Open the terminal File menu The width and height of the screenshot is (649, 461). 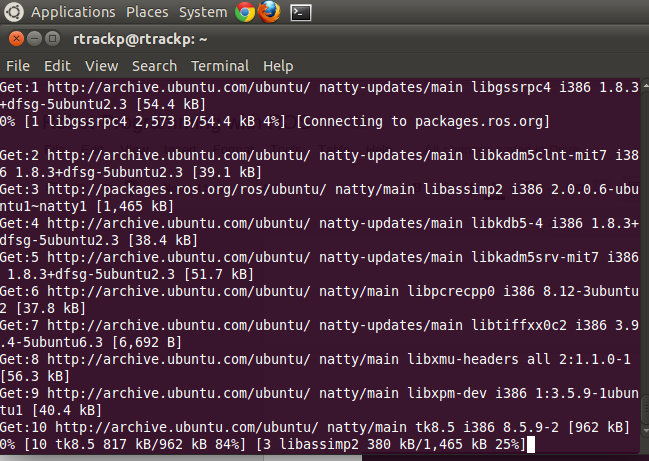point(18,66)
